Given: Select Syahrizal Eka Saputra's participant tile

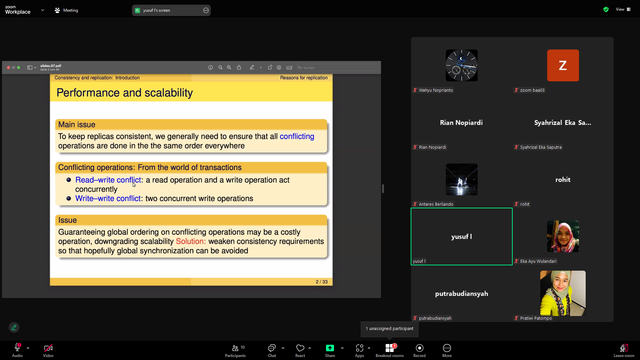Looking at the screenshot, I should [x=562, y=122].
